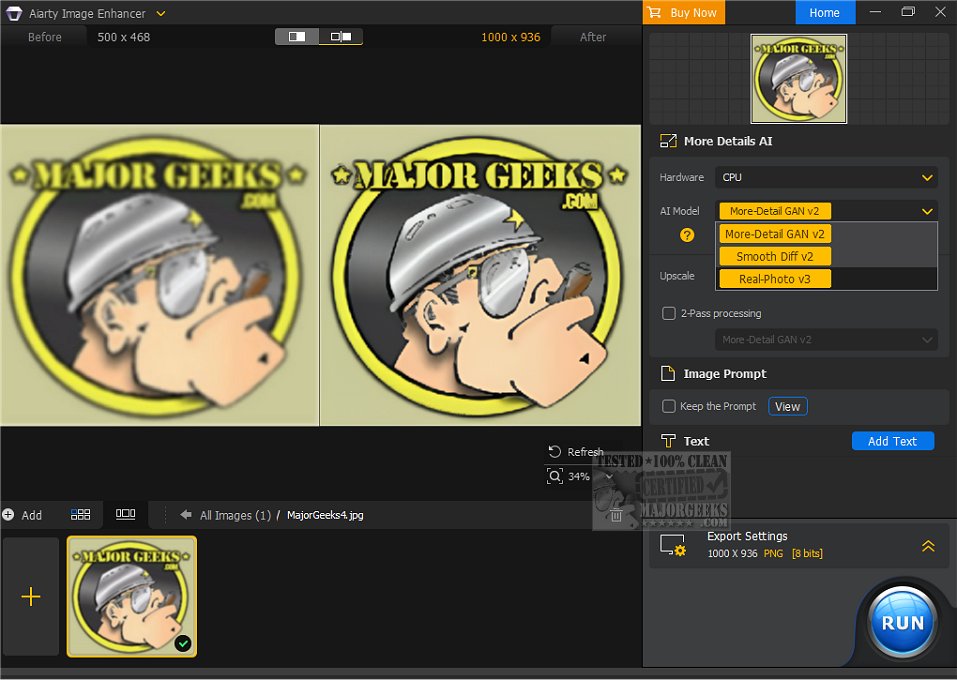The width and height of the screenshot is (957, 680).
Task: Click the green checkmark on thumbnail
Action: 182,643
